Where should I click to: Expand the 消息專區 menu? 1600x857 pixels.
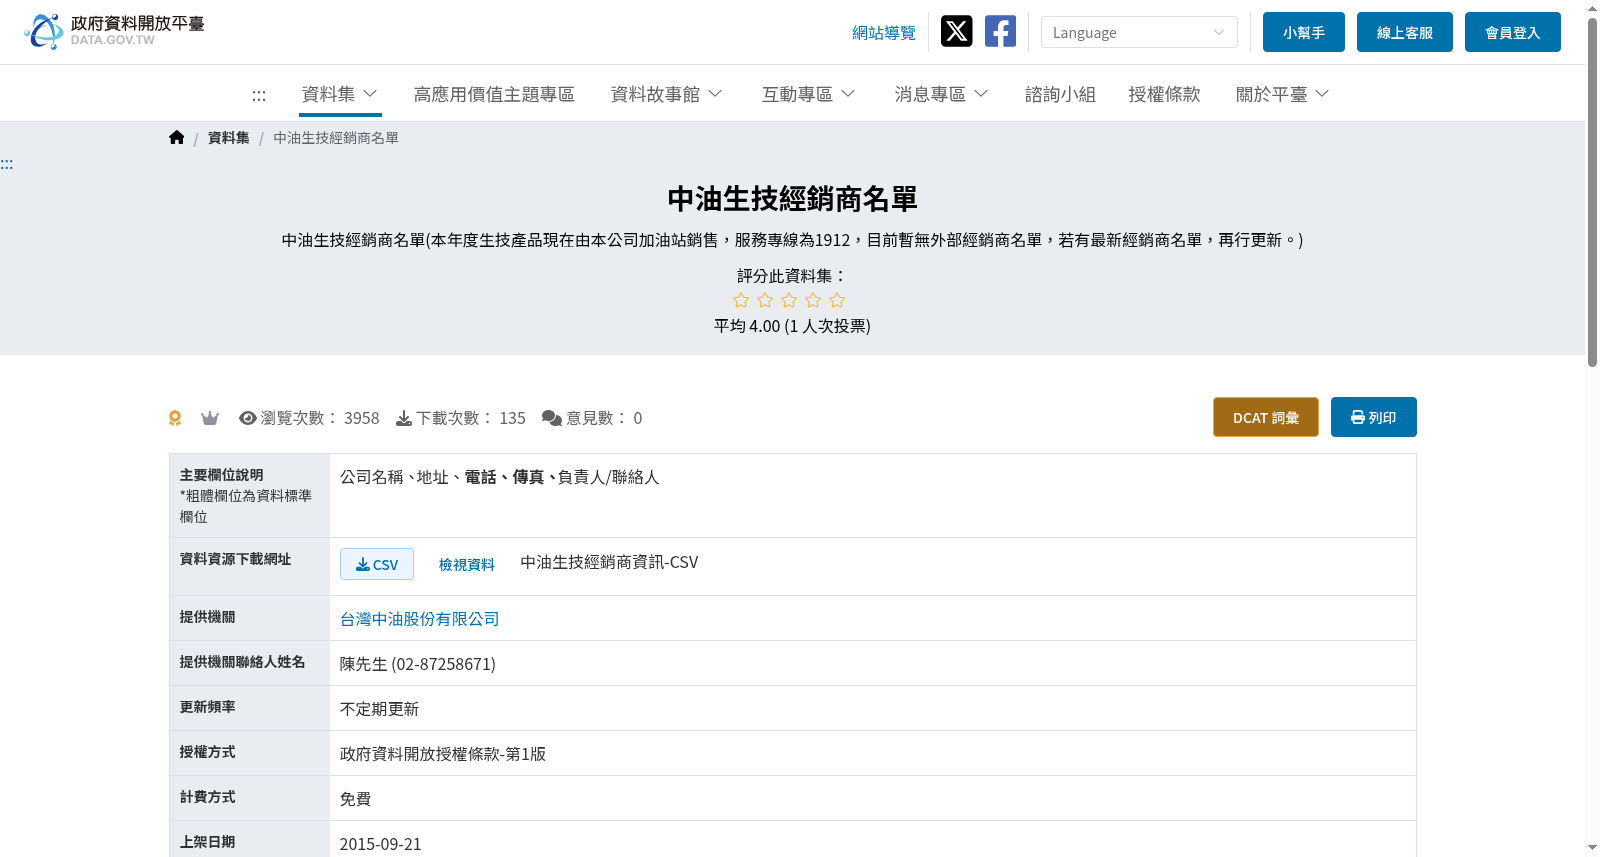[x=942, y=94]
